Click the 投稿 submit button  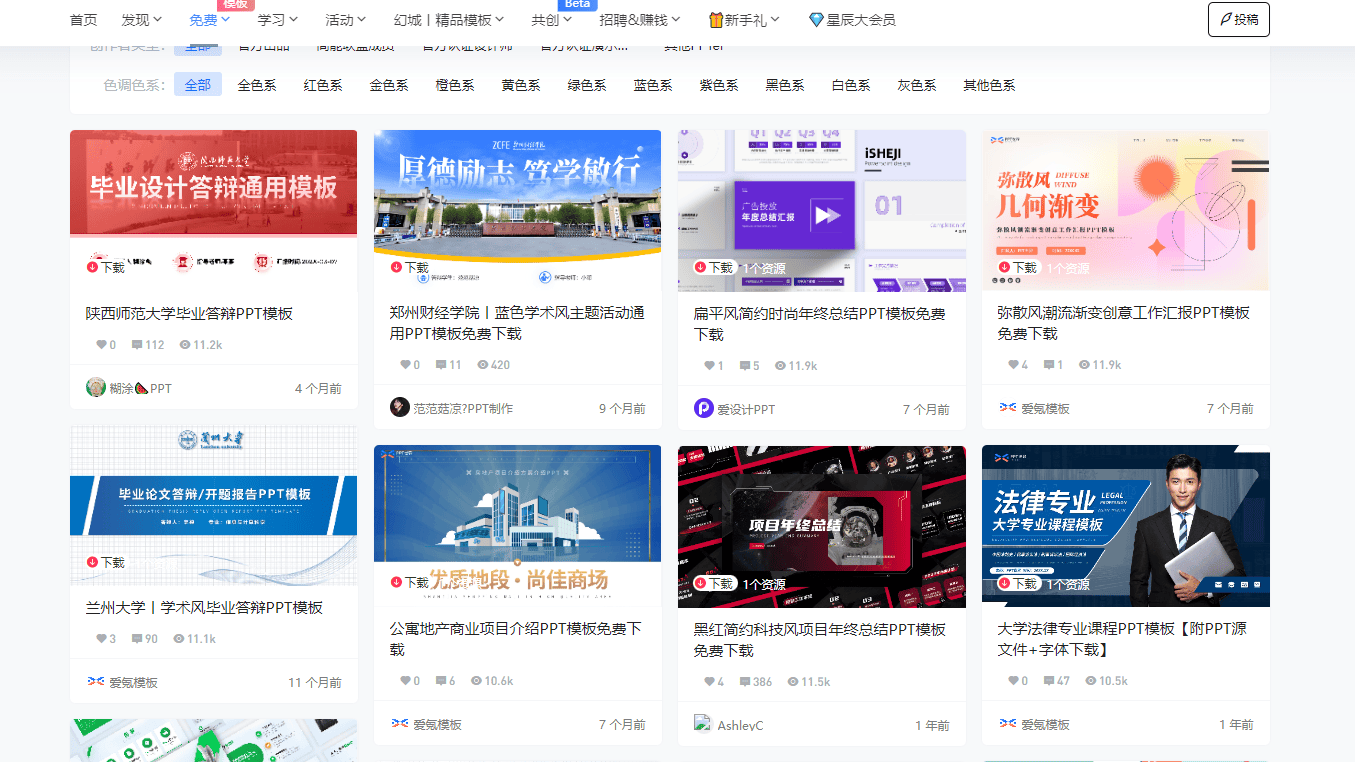pos(1238,19)
